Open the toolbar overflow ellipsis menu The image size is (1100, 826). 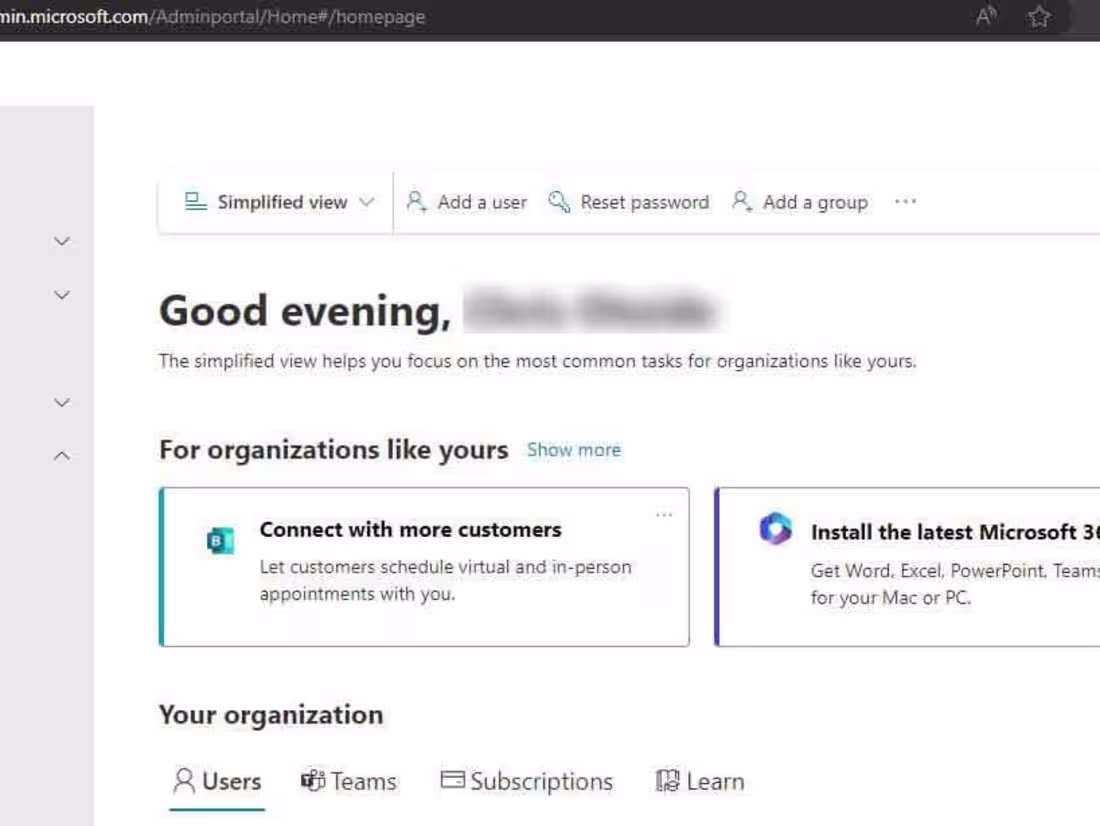[905, 201]
